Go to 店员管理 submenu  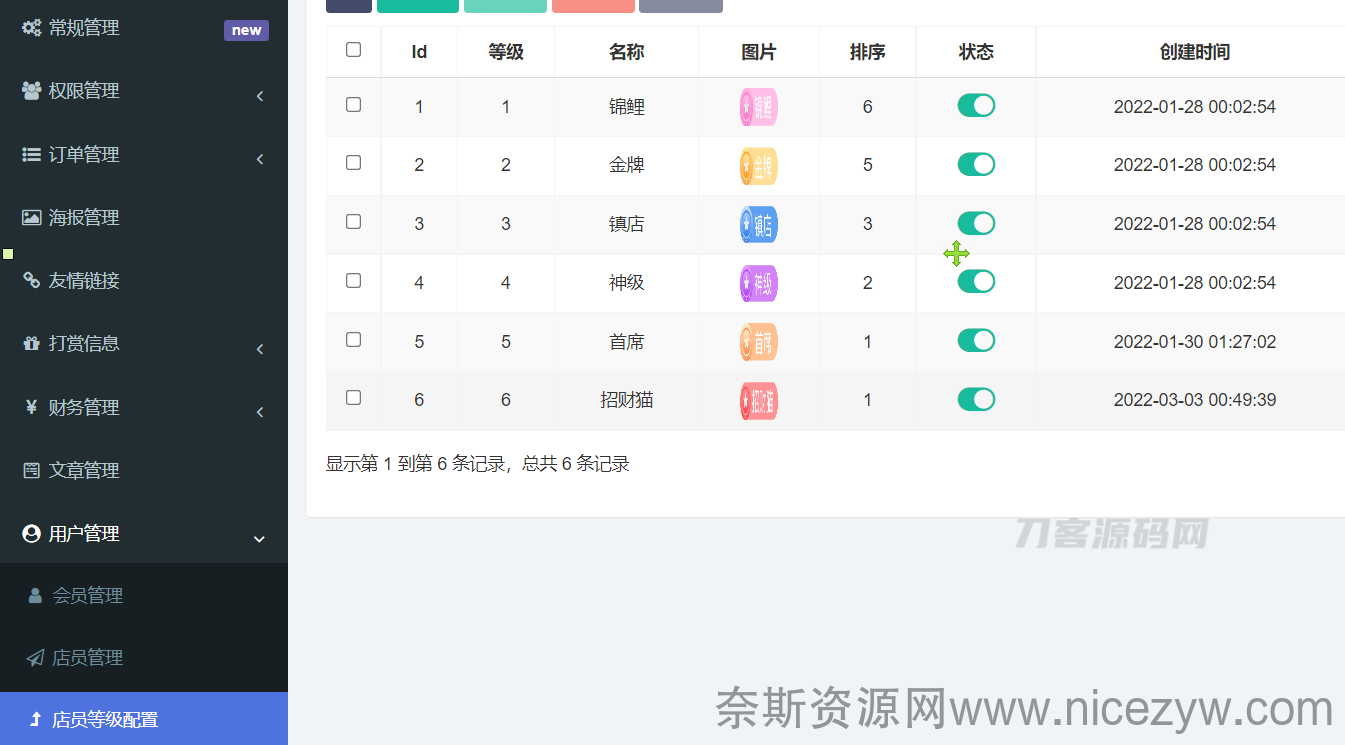click(144, 658)
